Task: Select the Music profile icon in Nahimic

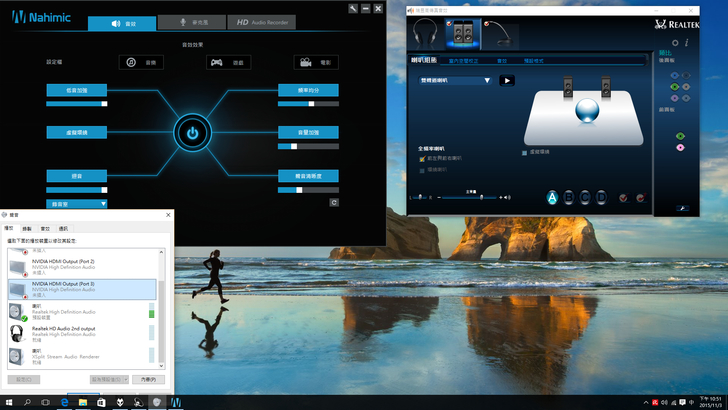Action: 131,62
